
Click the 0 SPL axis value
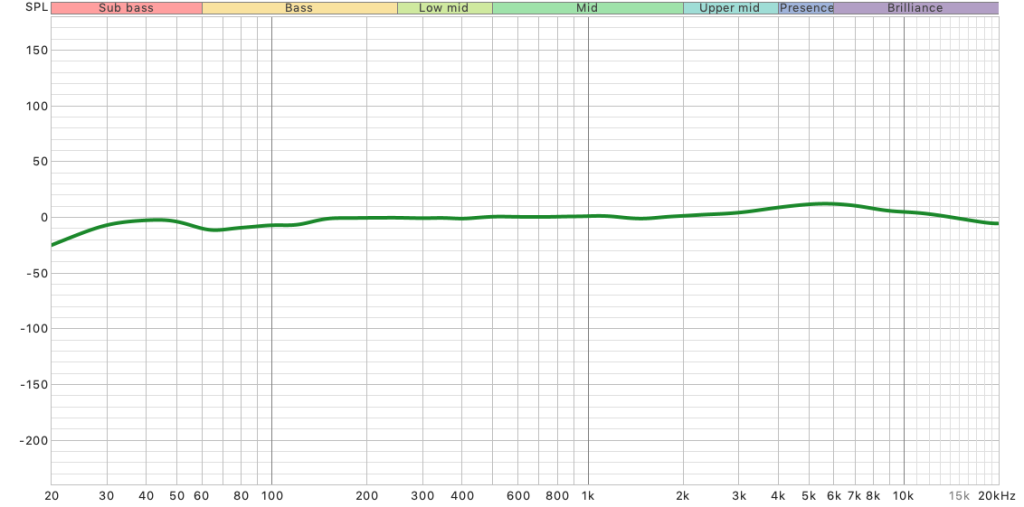coord(42,218)
